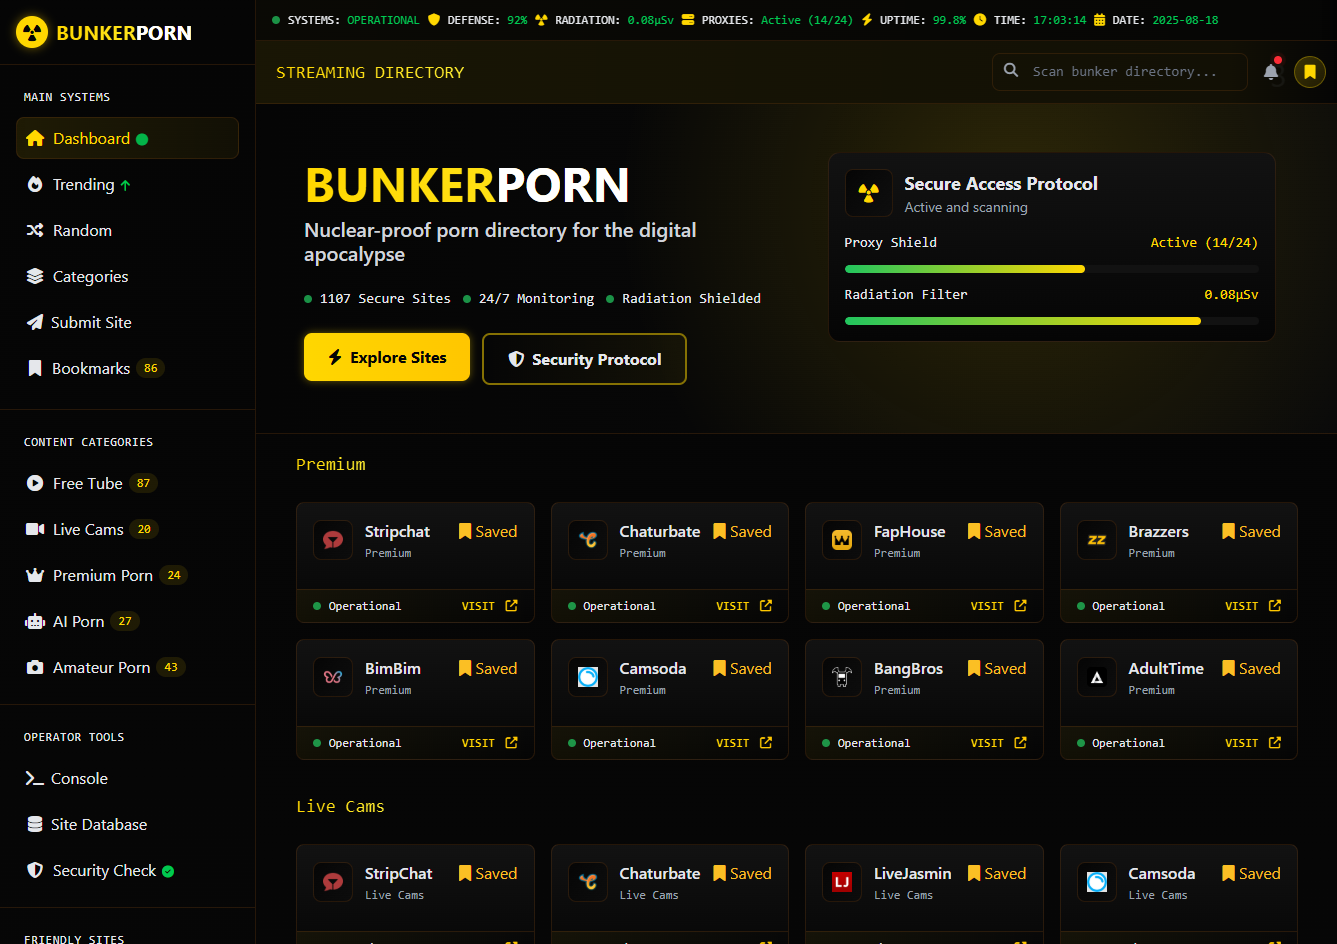Toggle Saved bookmark on Brazzers card

[x=1251, y=532]
